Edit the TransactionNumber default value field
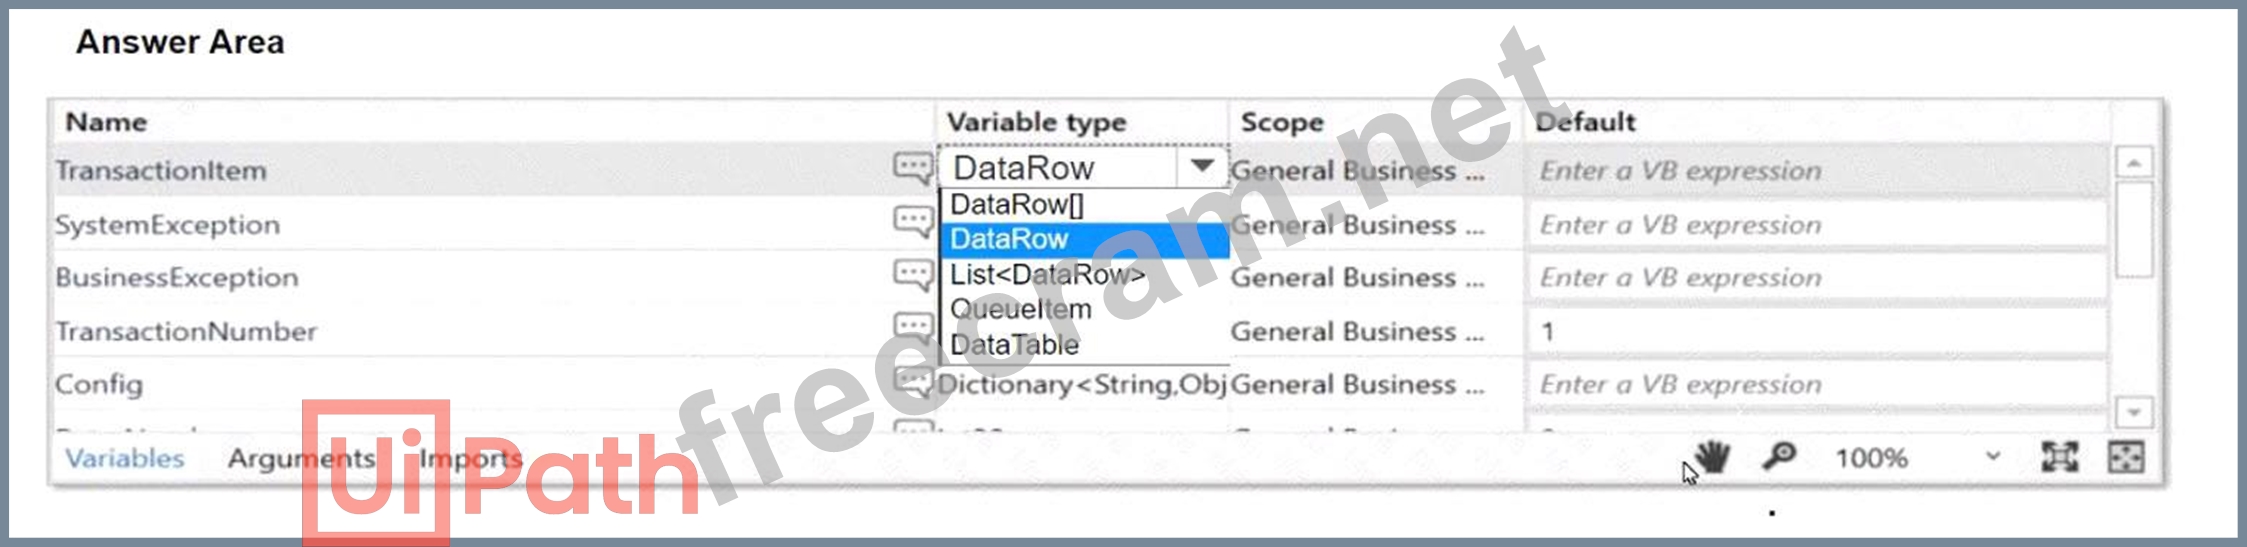Viewport: 2247px width, 547px height. point(1816,332)
